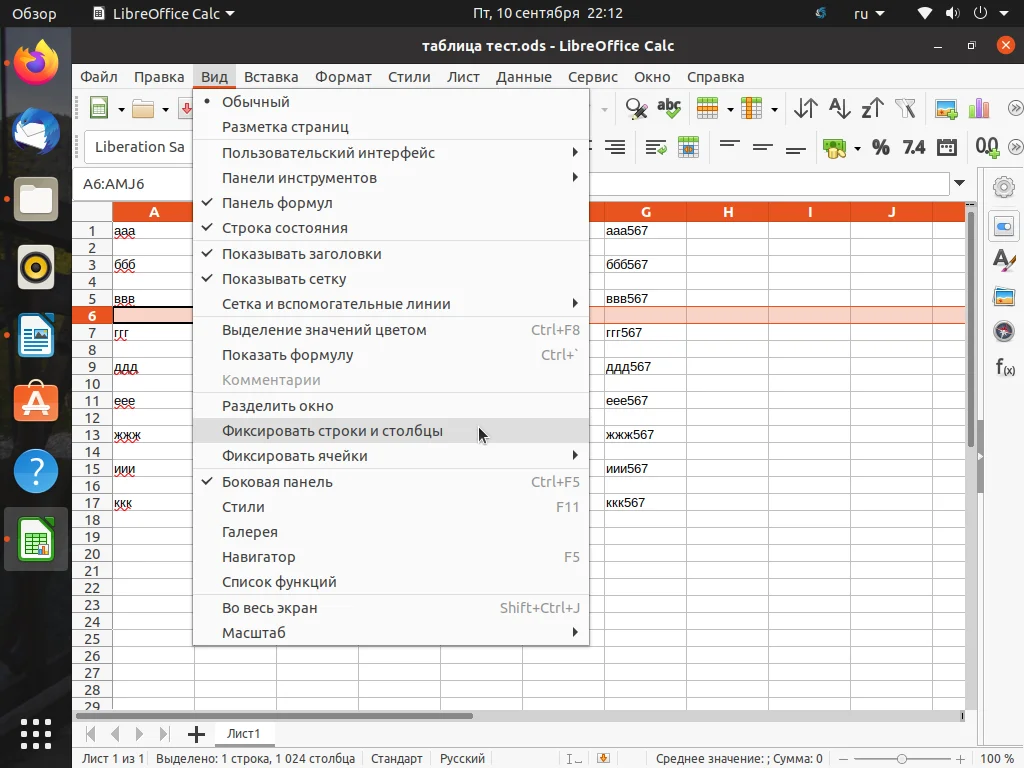Viewport: 1024px width, 768px height.
Task: Click the Insert Image toolbar icon
Action: coord(945,108)
